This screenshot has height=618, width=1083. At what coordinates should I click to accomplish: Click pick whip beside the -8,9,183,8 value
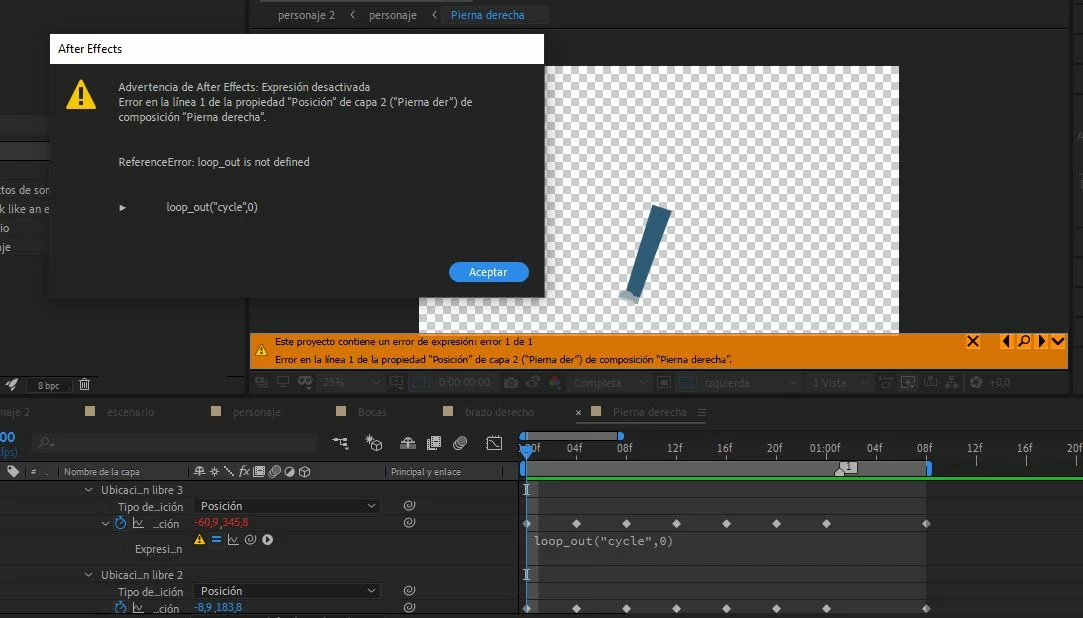click(x=409, y=608)
